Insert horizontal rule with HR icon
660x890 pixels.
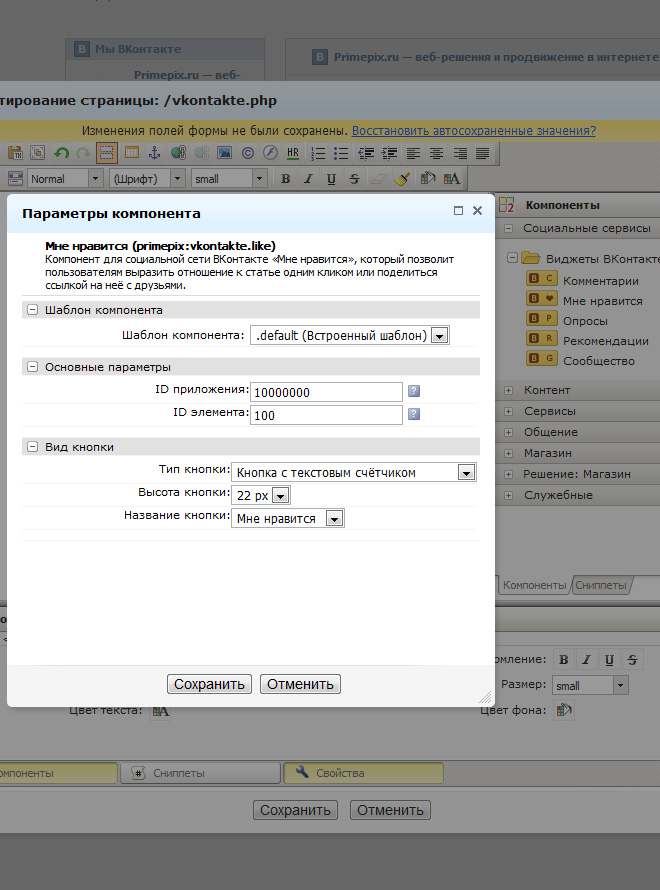coord(292,153)
